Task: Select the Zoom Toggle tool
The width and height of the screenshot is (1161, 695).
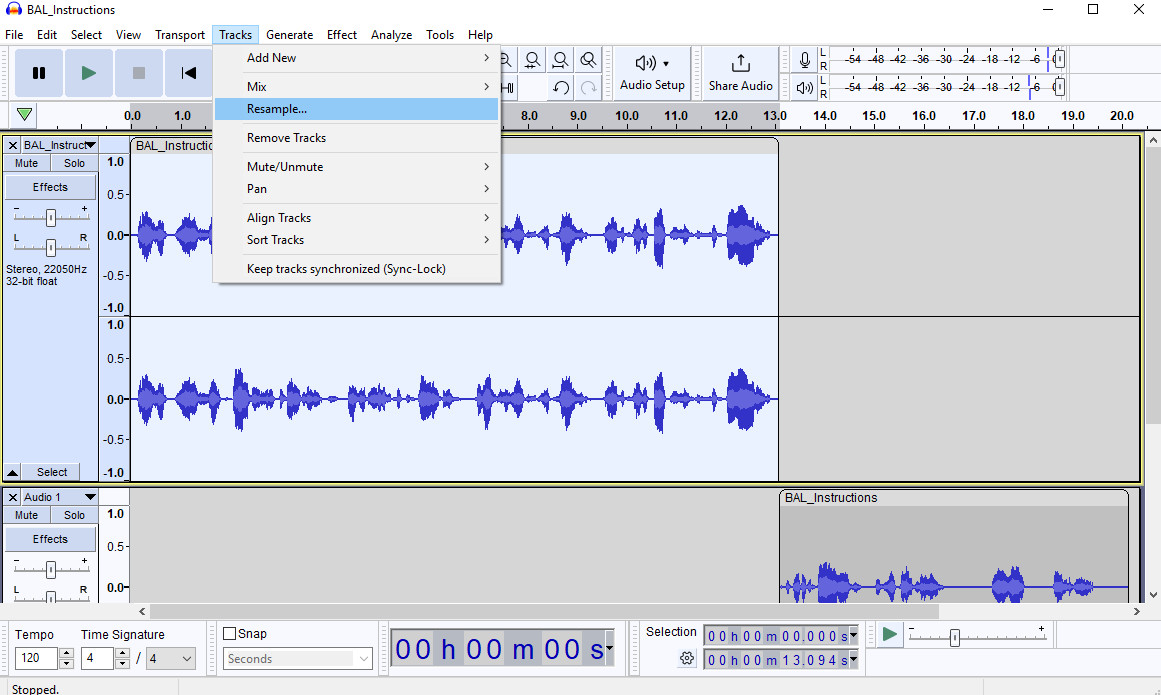Action: (588, 60)
